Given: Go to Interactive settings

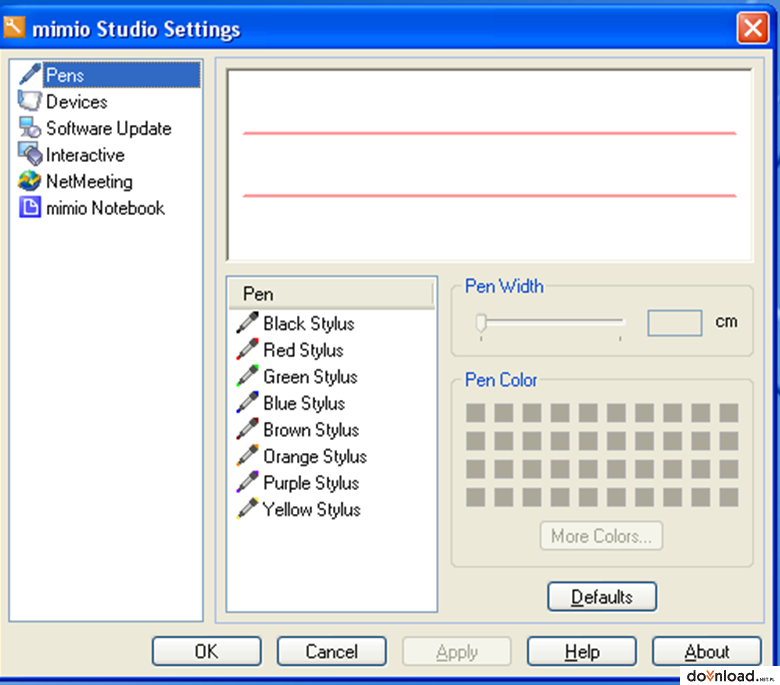Looking at the screenshot, I should tap(85, 155).
